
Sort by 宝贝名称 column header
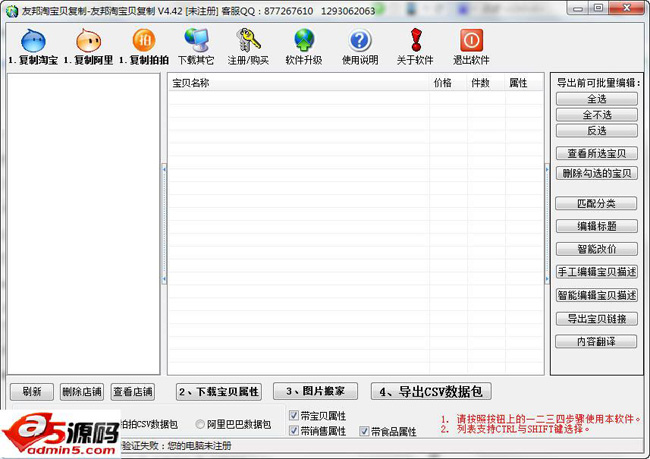point(298,83)
